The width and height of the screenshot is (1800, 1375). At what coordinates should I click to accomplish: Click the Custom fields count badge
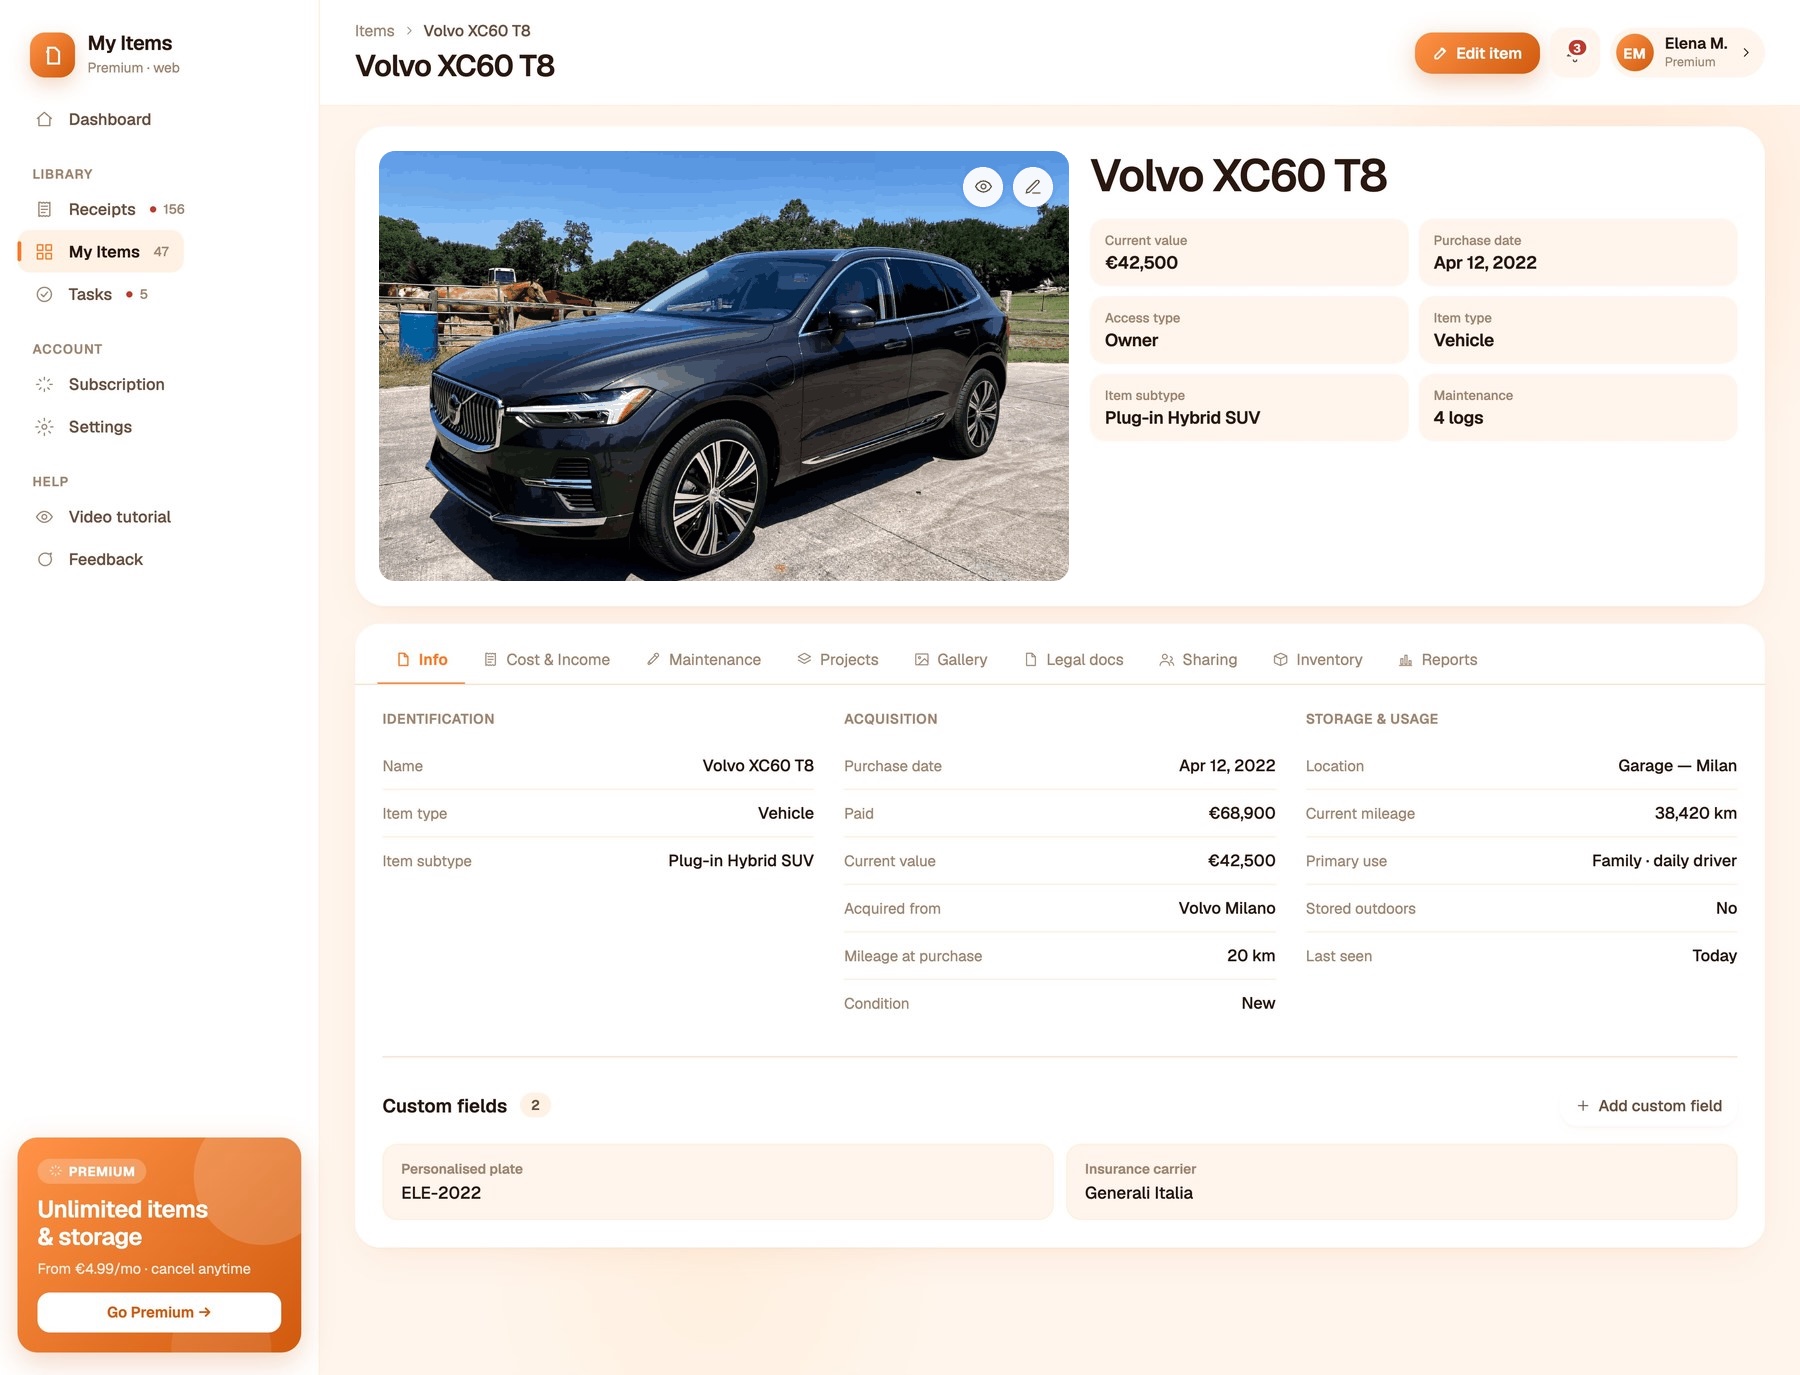click(535, 1105)
